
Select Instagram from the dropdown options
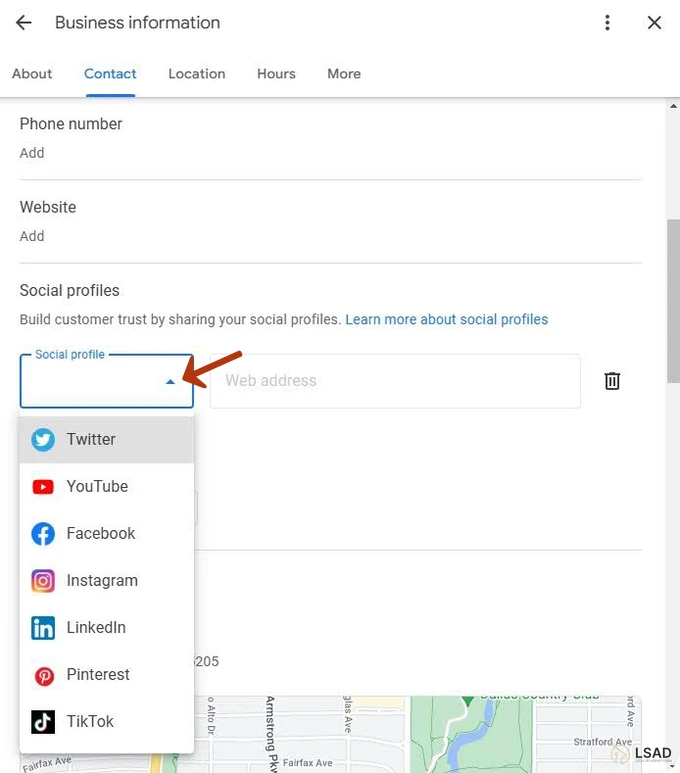(x=107, y=581)
